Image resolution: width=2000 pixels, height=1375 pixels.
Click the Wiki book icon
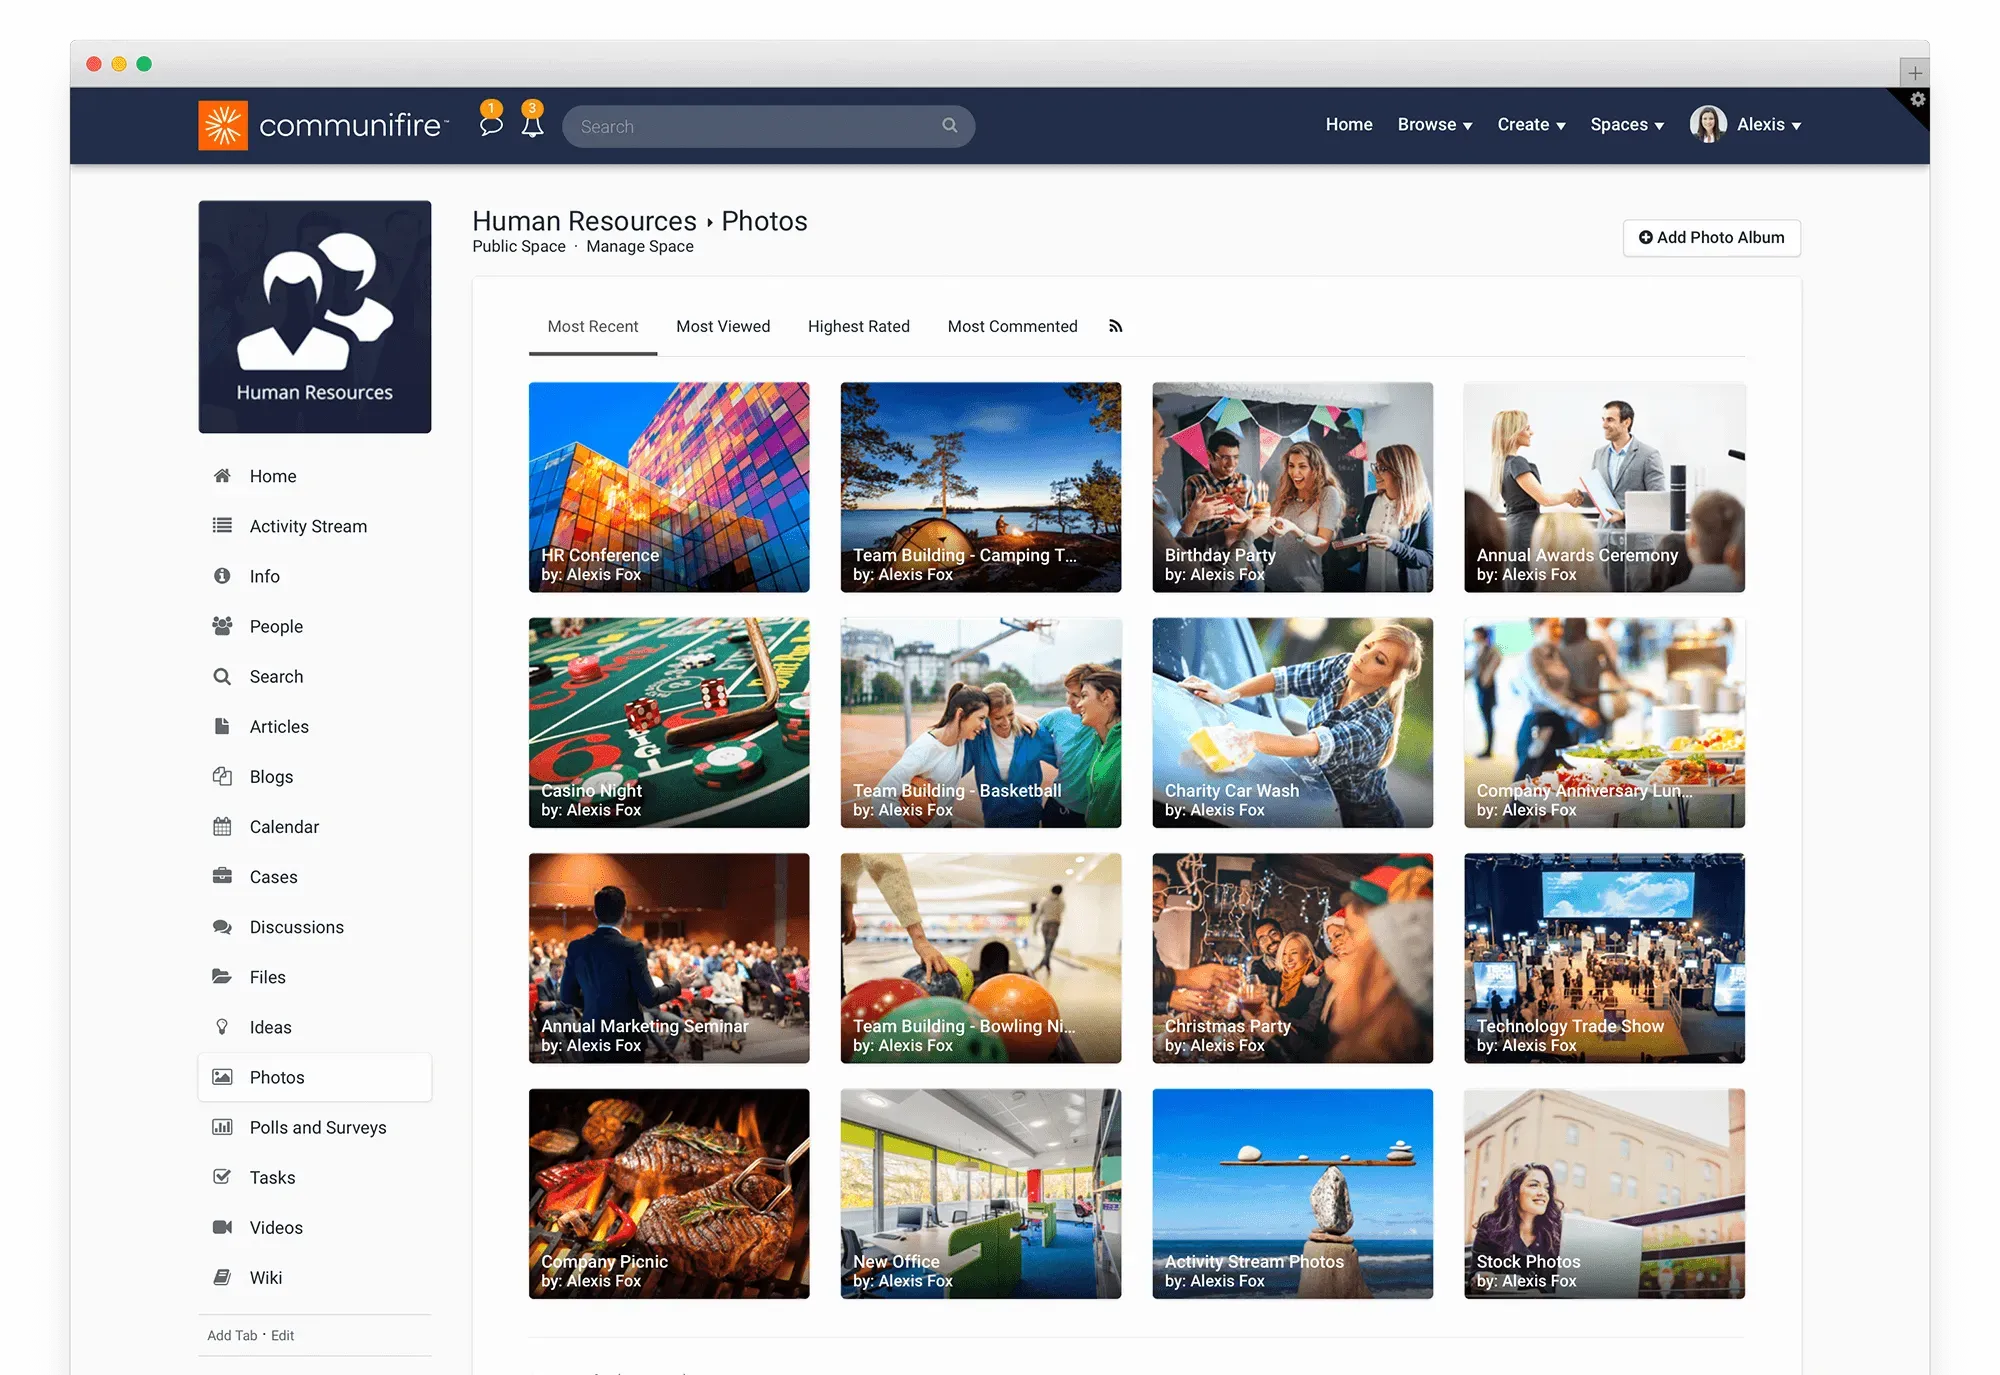(x=222, y=1277)
